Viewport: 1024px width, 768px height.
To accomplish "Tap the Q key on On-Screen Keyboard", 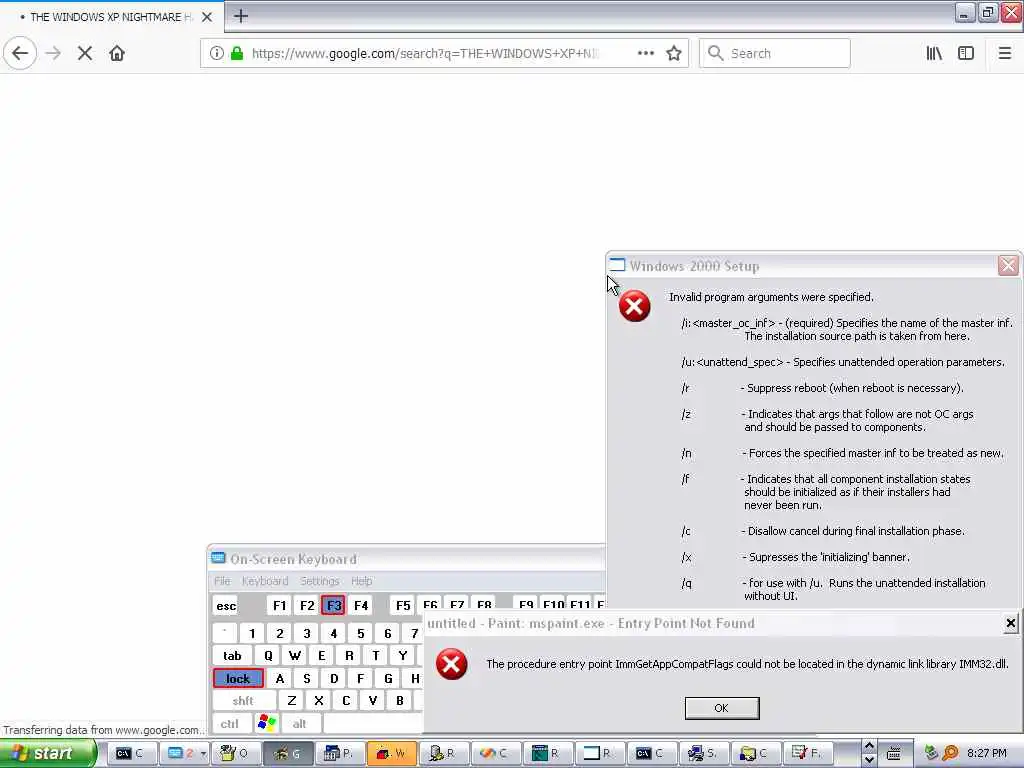I will point(268,656).
